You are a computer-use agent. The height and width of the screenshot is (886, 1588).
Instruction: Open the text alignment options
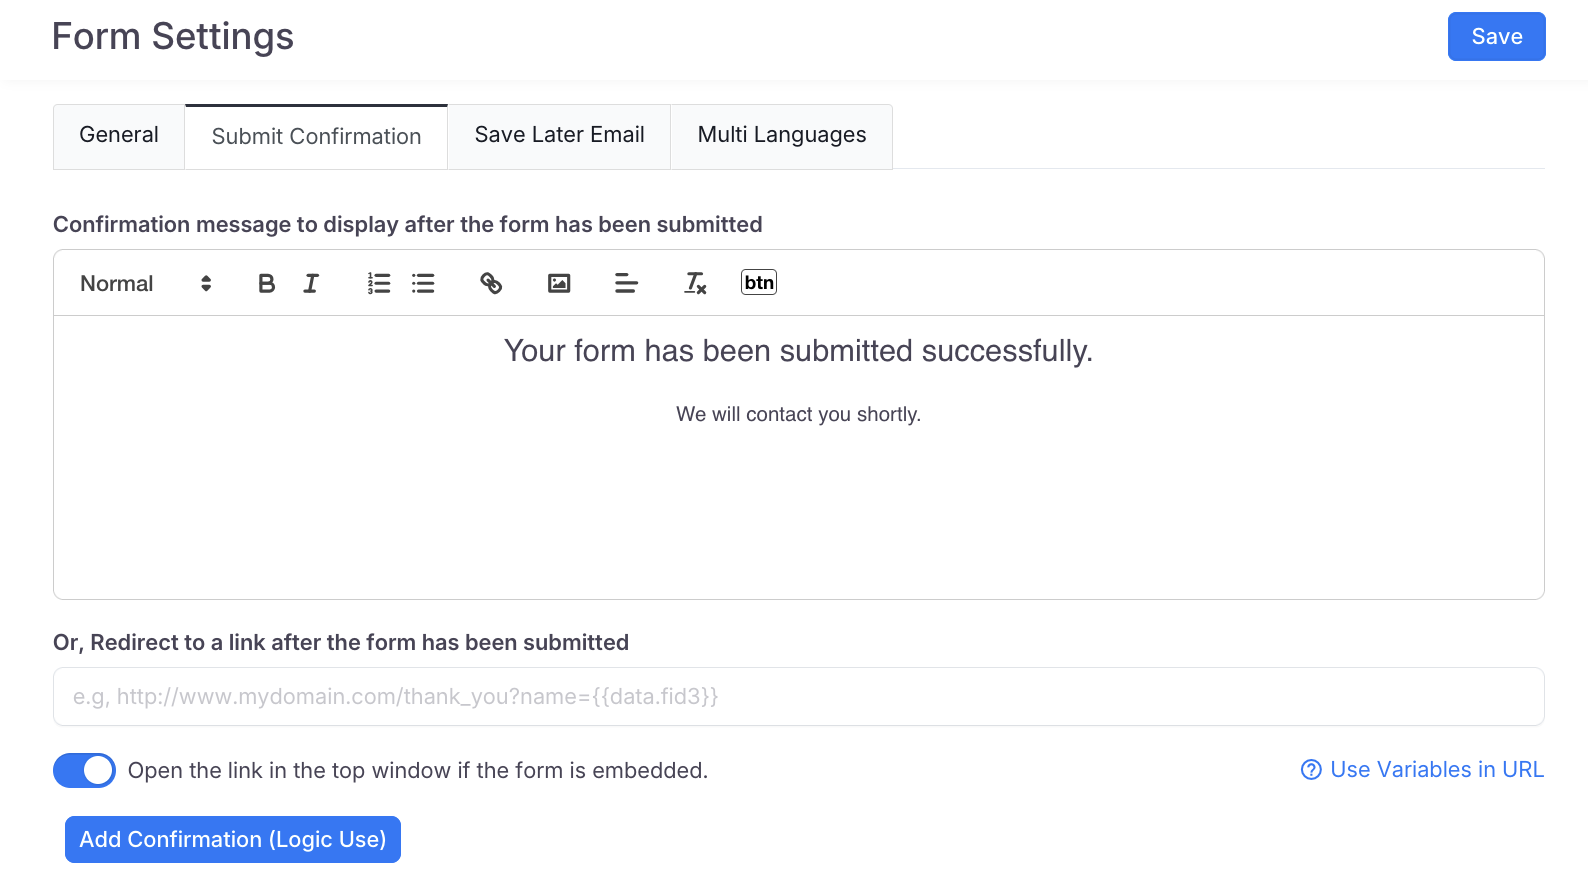[x=626, y=284]
